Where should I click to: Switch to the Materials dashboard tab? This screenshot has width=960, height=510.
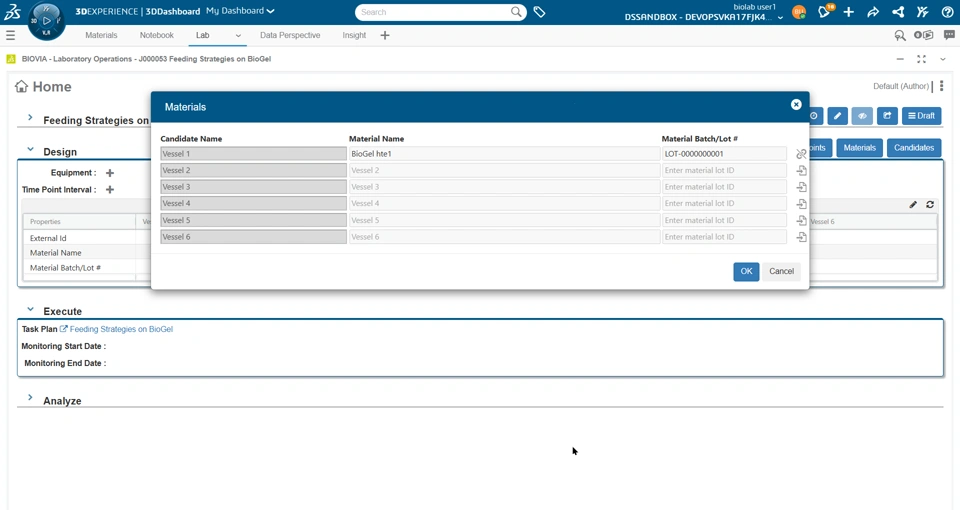click(x=101, y=36)
